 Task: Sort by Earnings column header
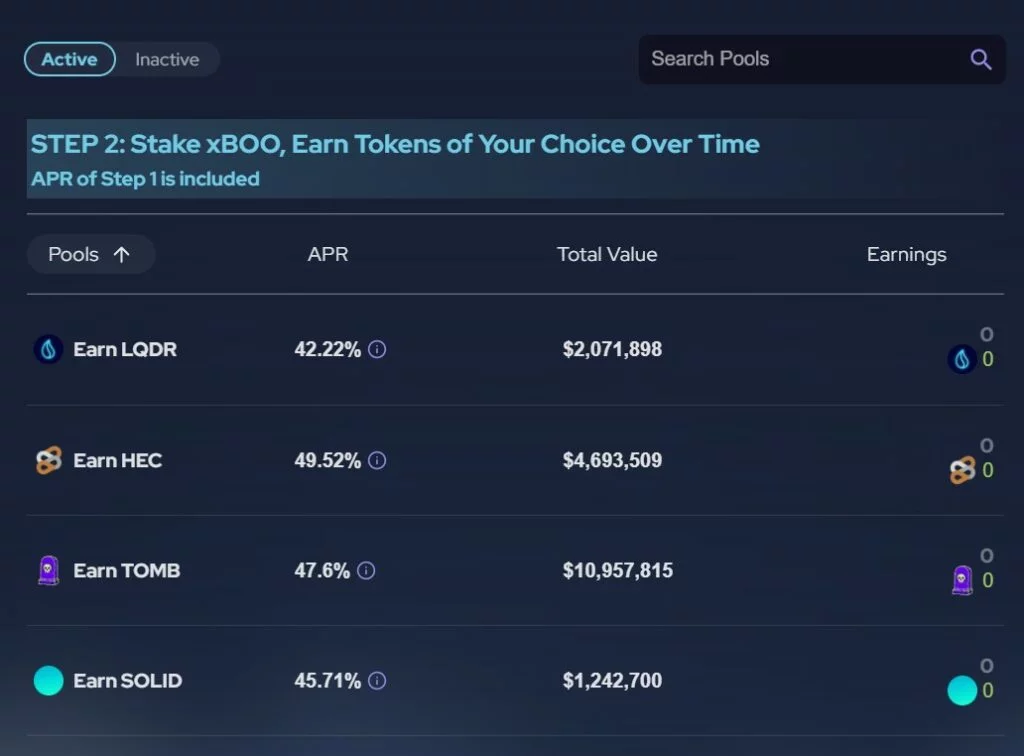(906, 255)
